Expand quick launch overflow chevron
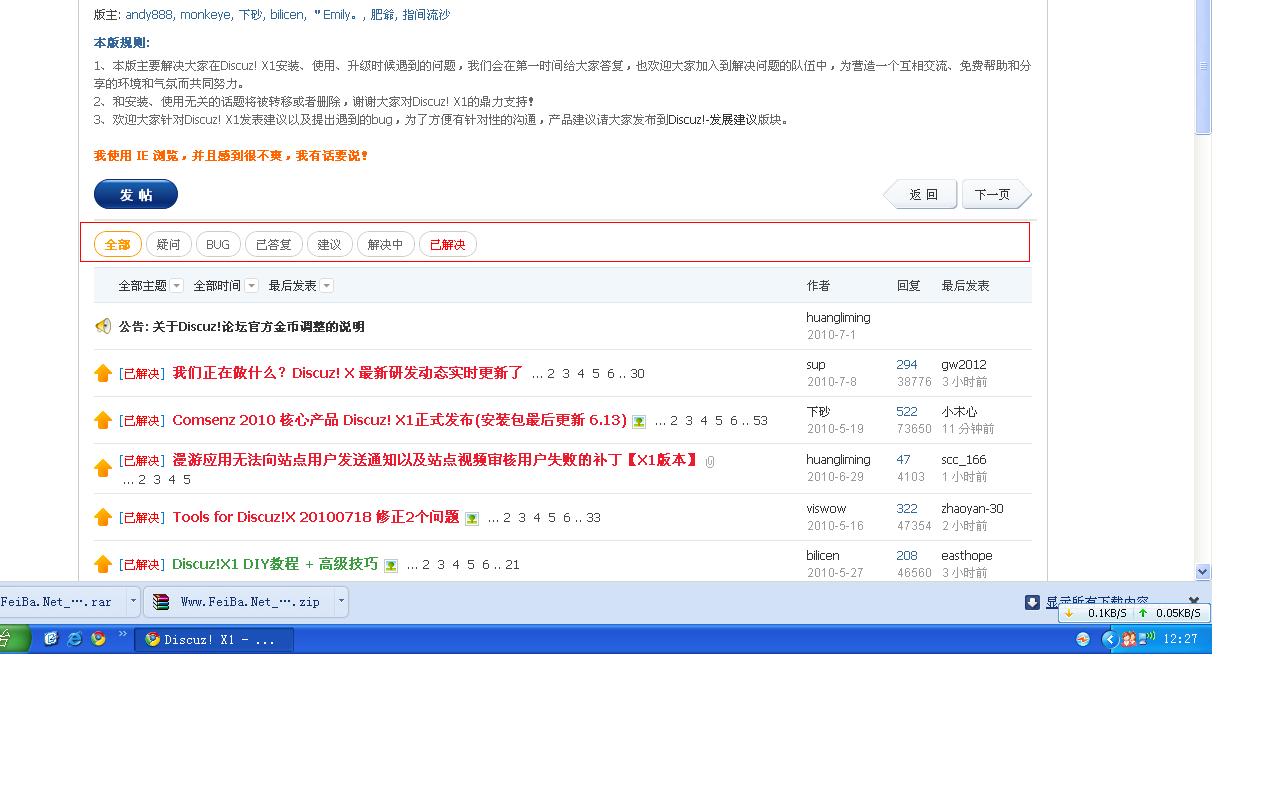Image resolution: width=1280 pixels, height=800 pixels. tap(123, 634)
